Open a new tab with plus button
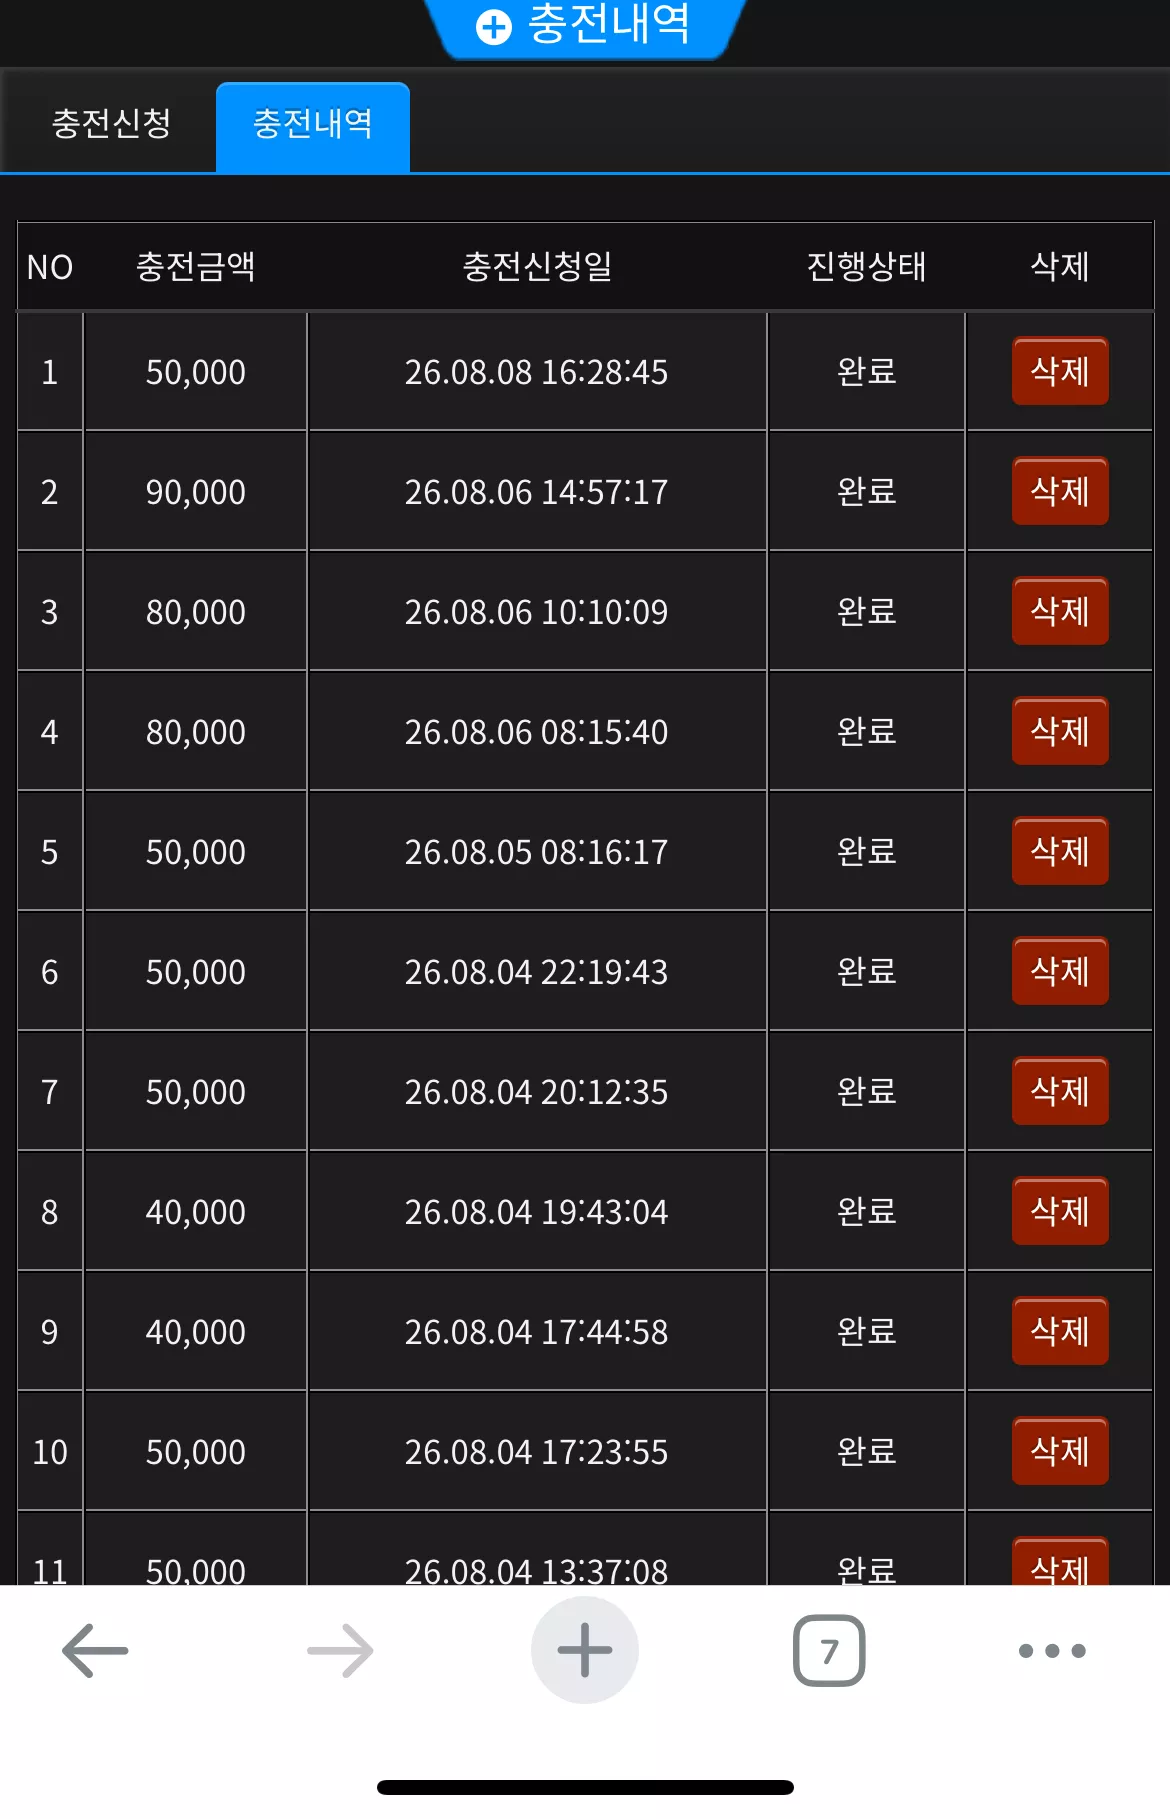Image resolution: width=1170 pixels, height=1819 pixels. click(x=585, y=1650)
